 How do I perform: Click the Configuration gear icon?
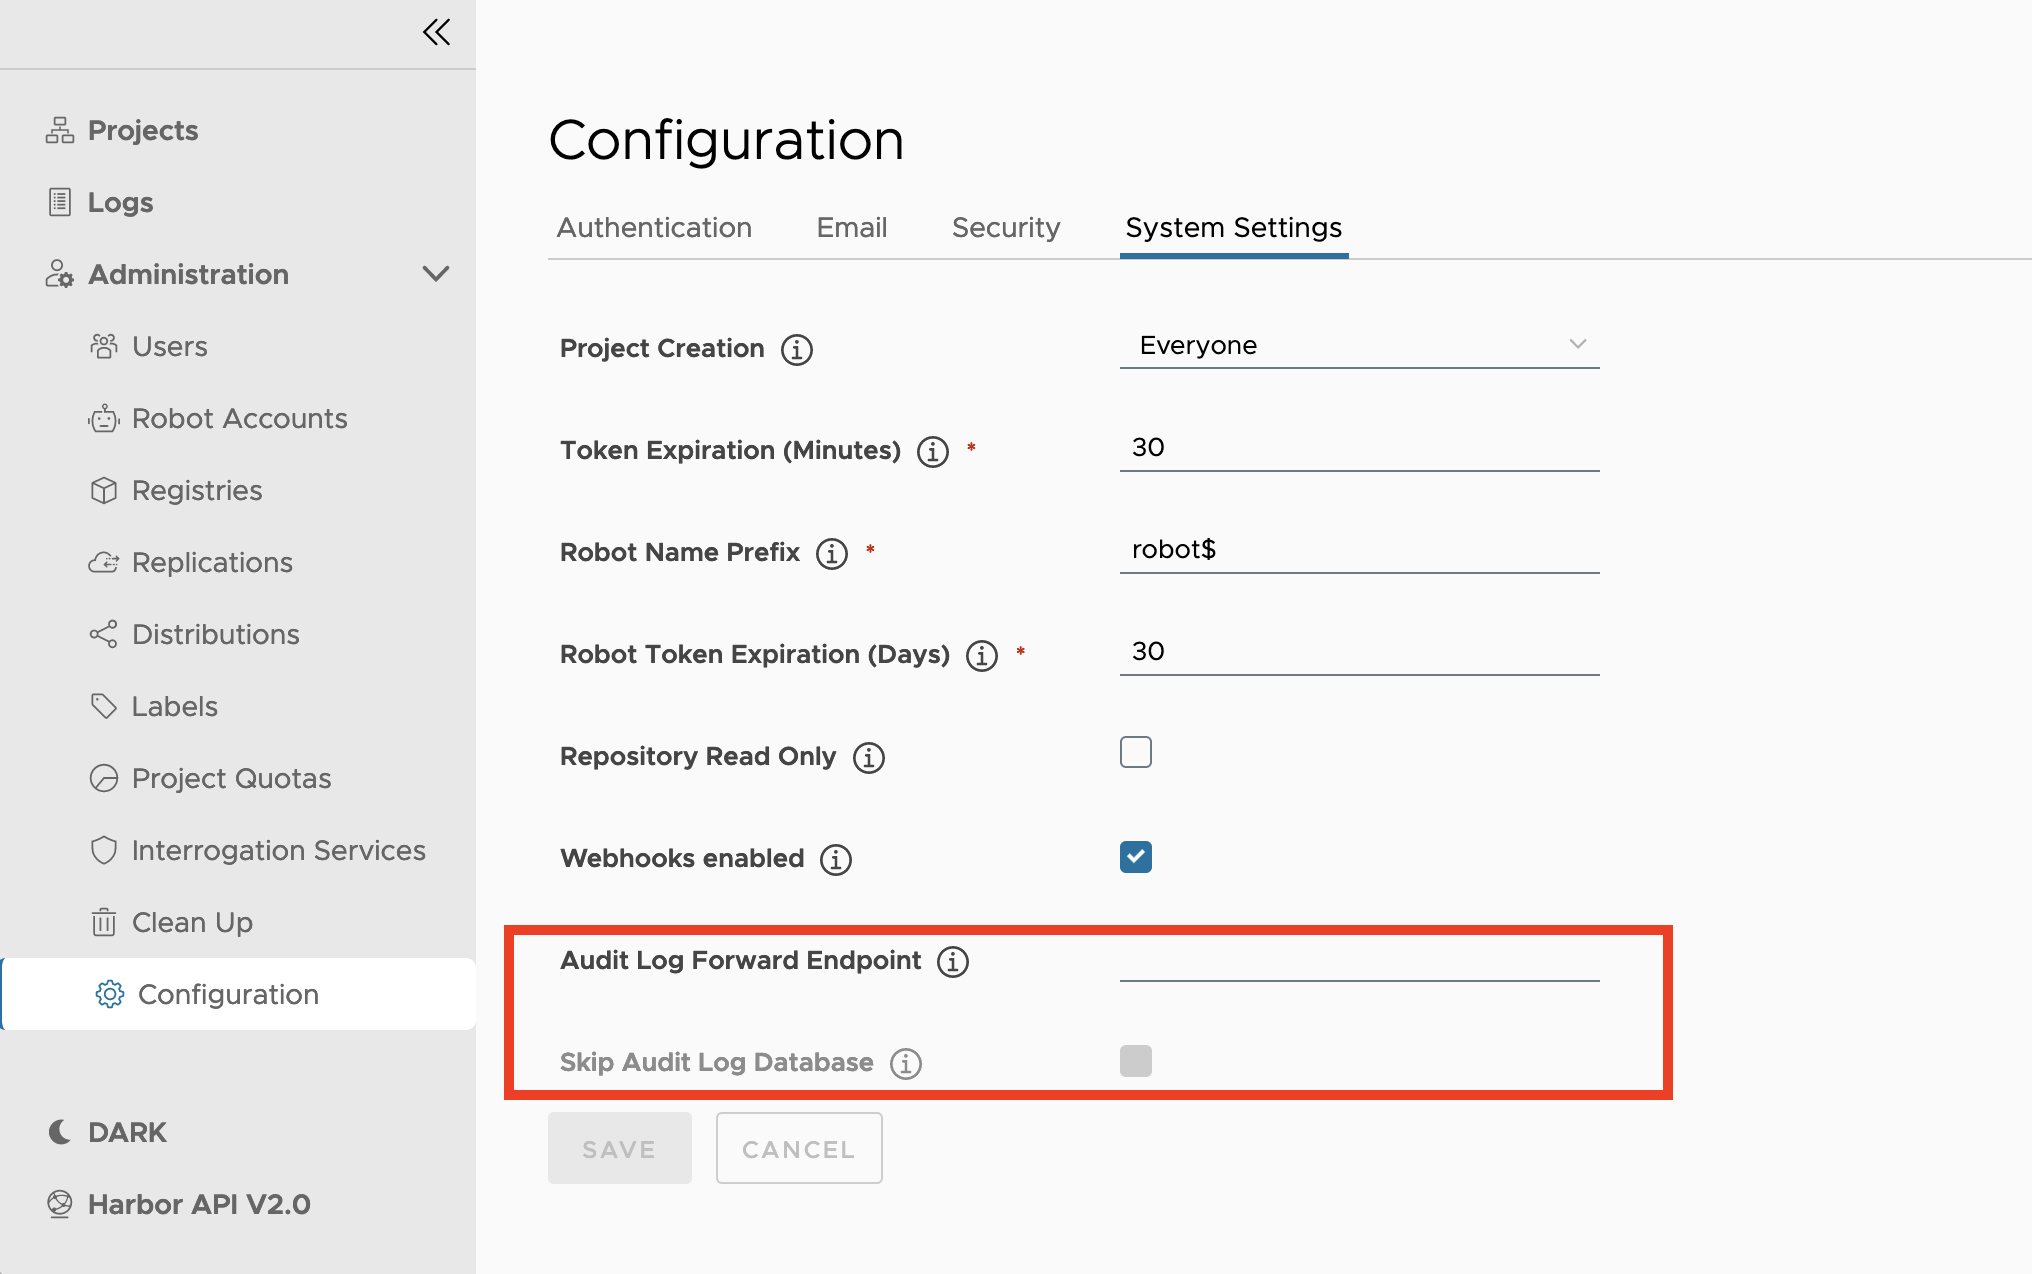(x=110, y=994)
